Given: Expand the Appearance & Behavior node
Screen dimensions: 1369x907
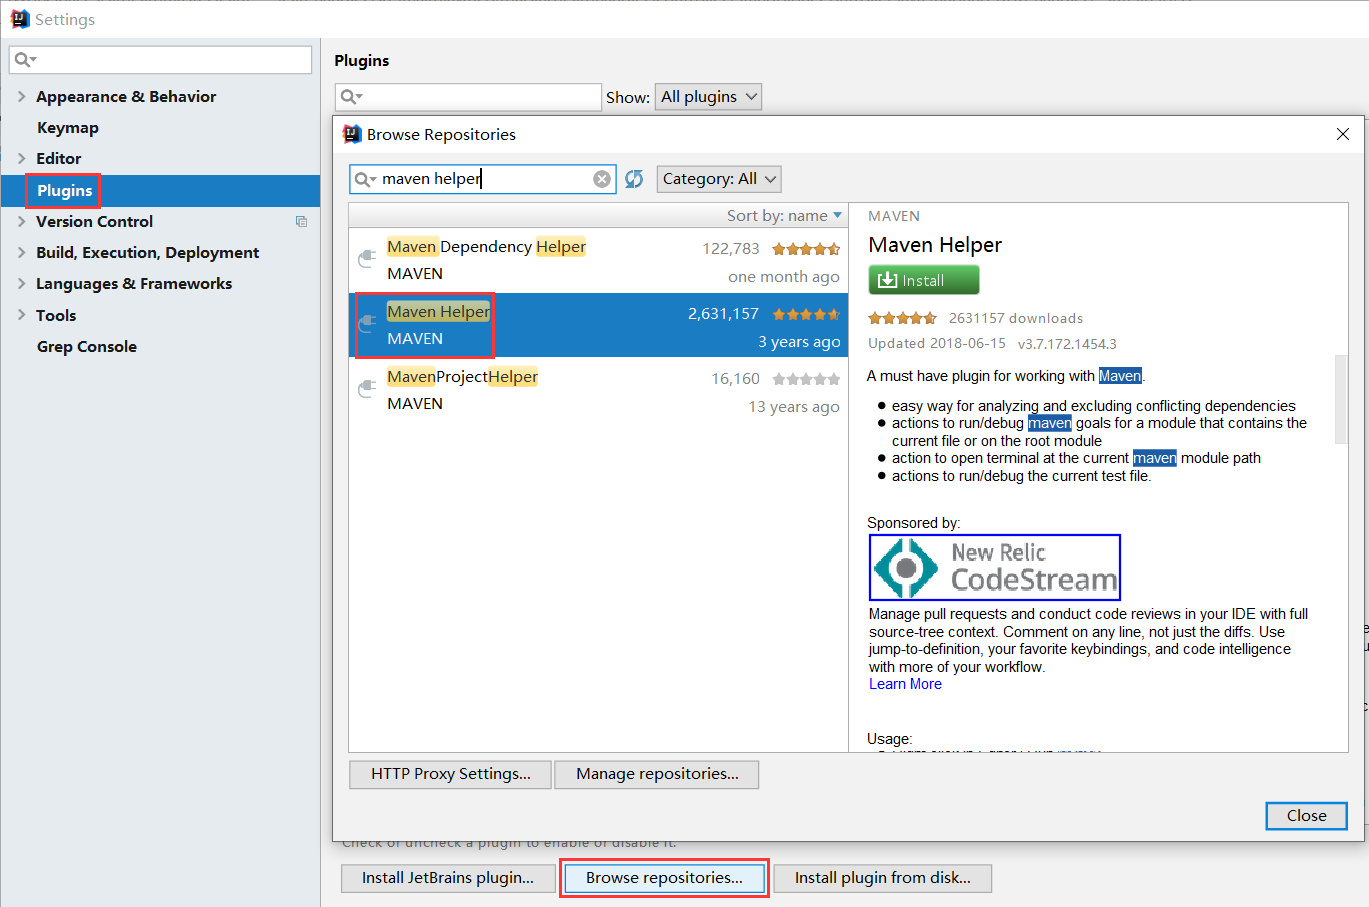Looking at the screenshot, I should click(21, 97).
